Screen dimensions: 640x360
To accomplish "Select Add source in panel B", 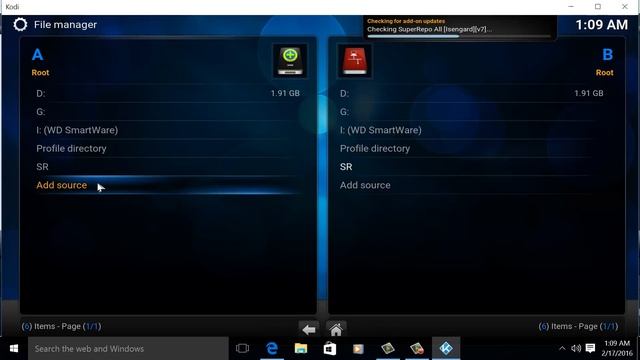I will coord(471,185).
